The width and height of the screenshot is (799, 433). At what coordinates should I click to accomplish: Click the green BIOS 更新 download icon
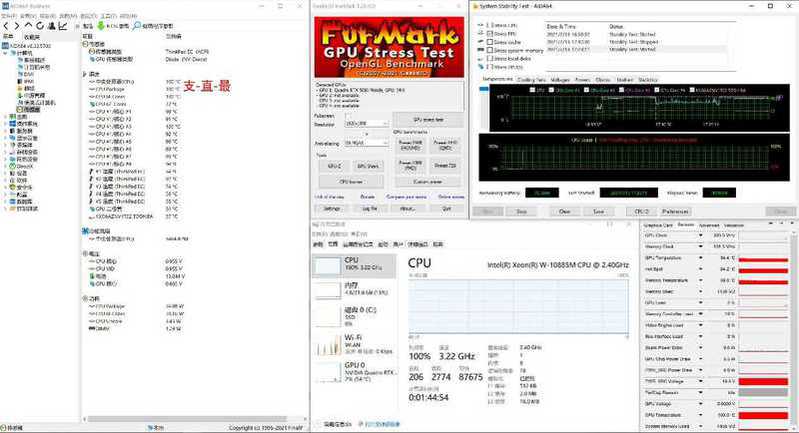tap(100, 25)
